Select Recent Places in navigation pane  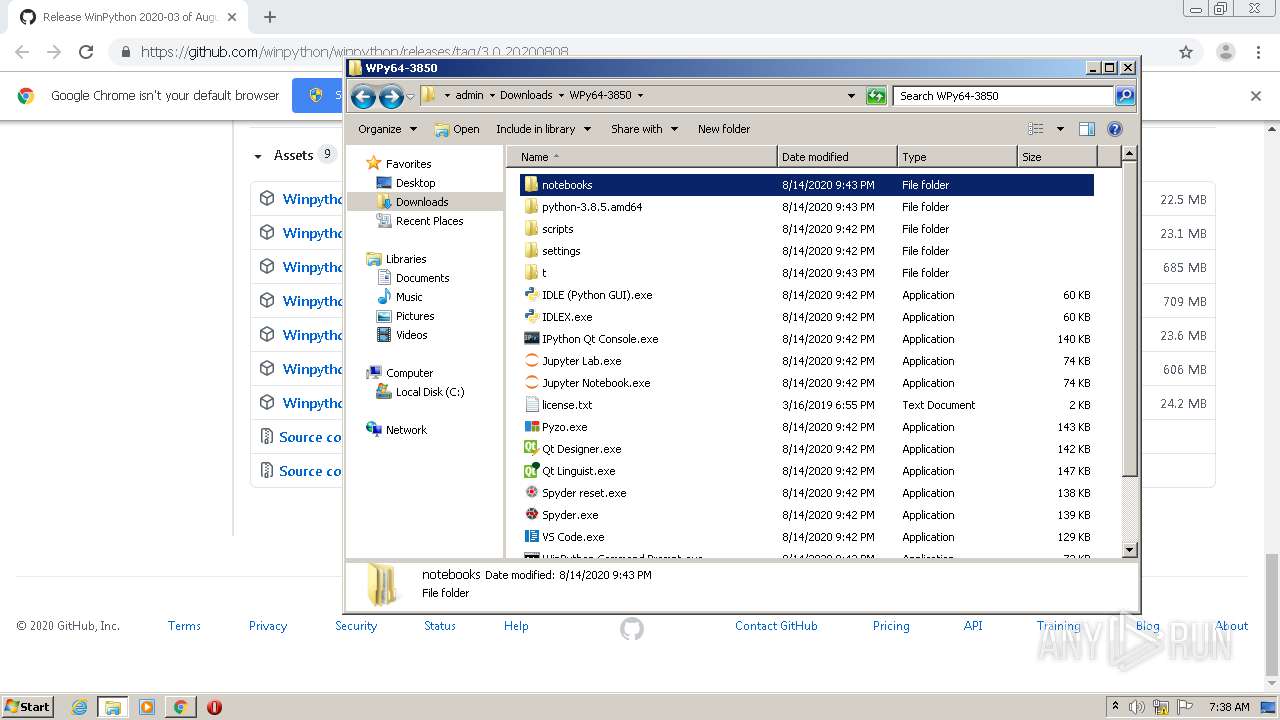[429, 221]
